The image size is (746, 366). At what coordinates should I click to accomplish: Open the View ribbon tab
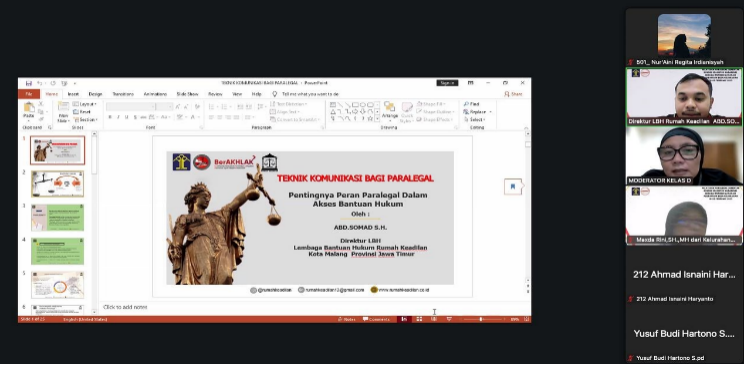tap(237, 94)
